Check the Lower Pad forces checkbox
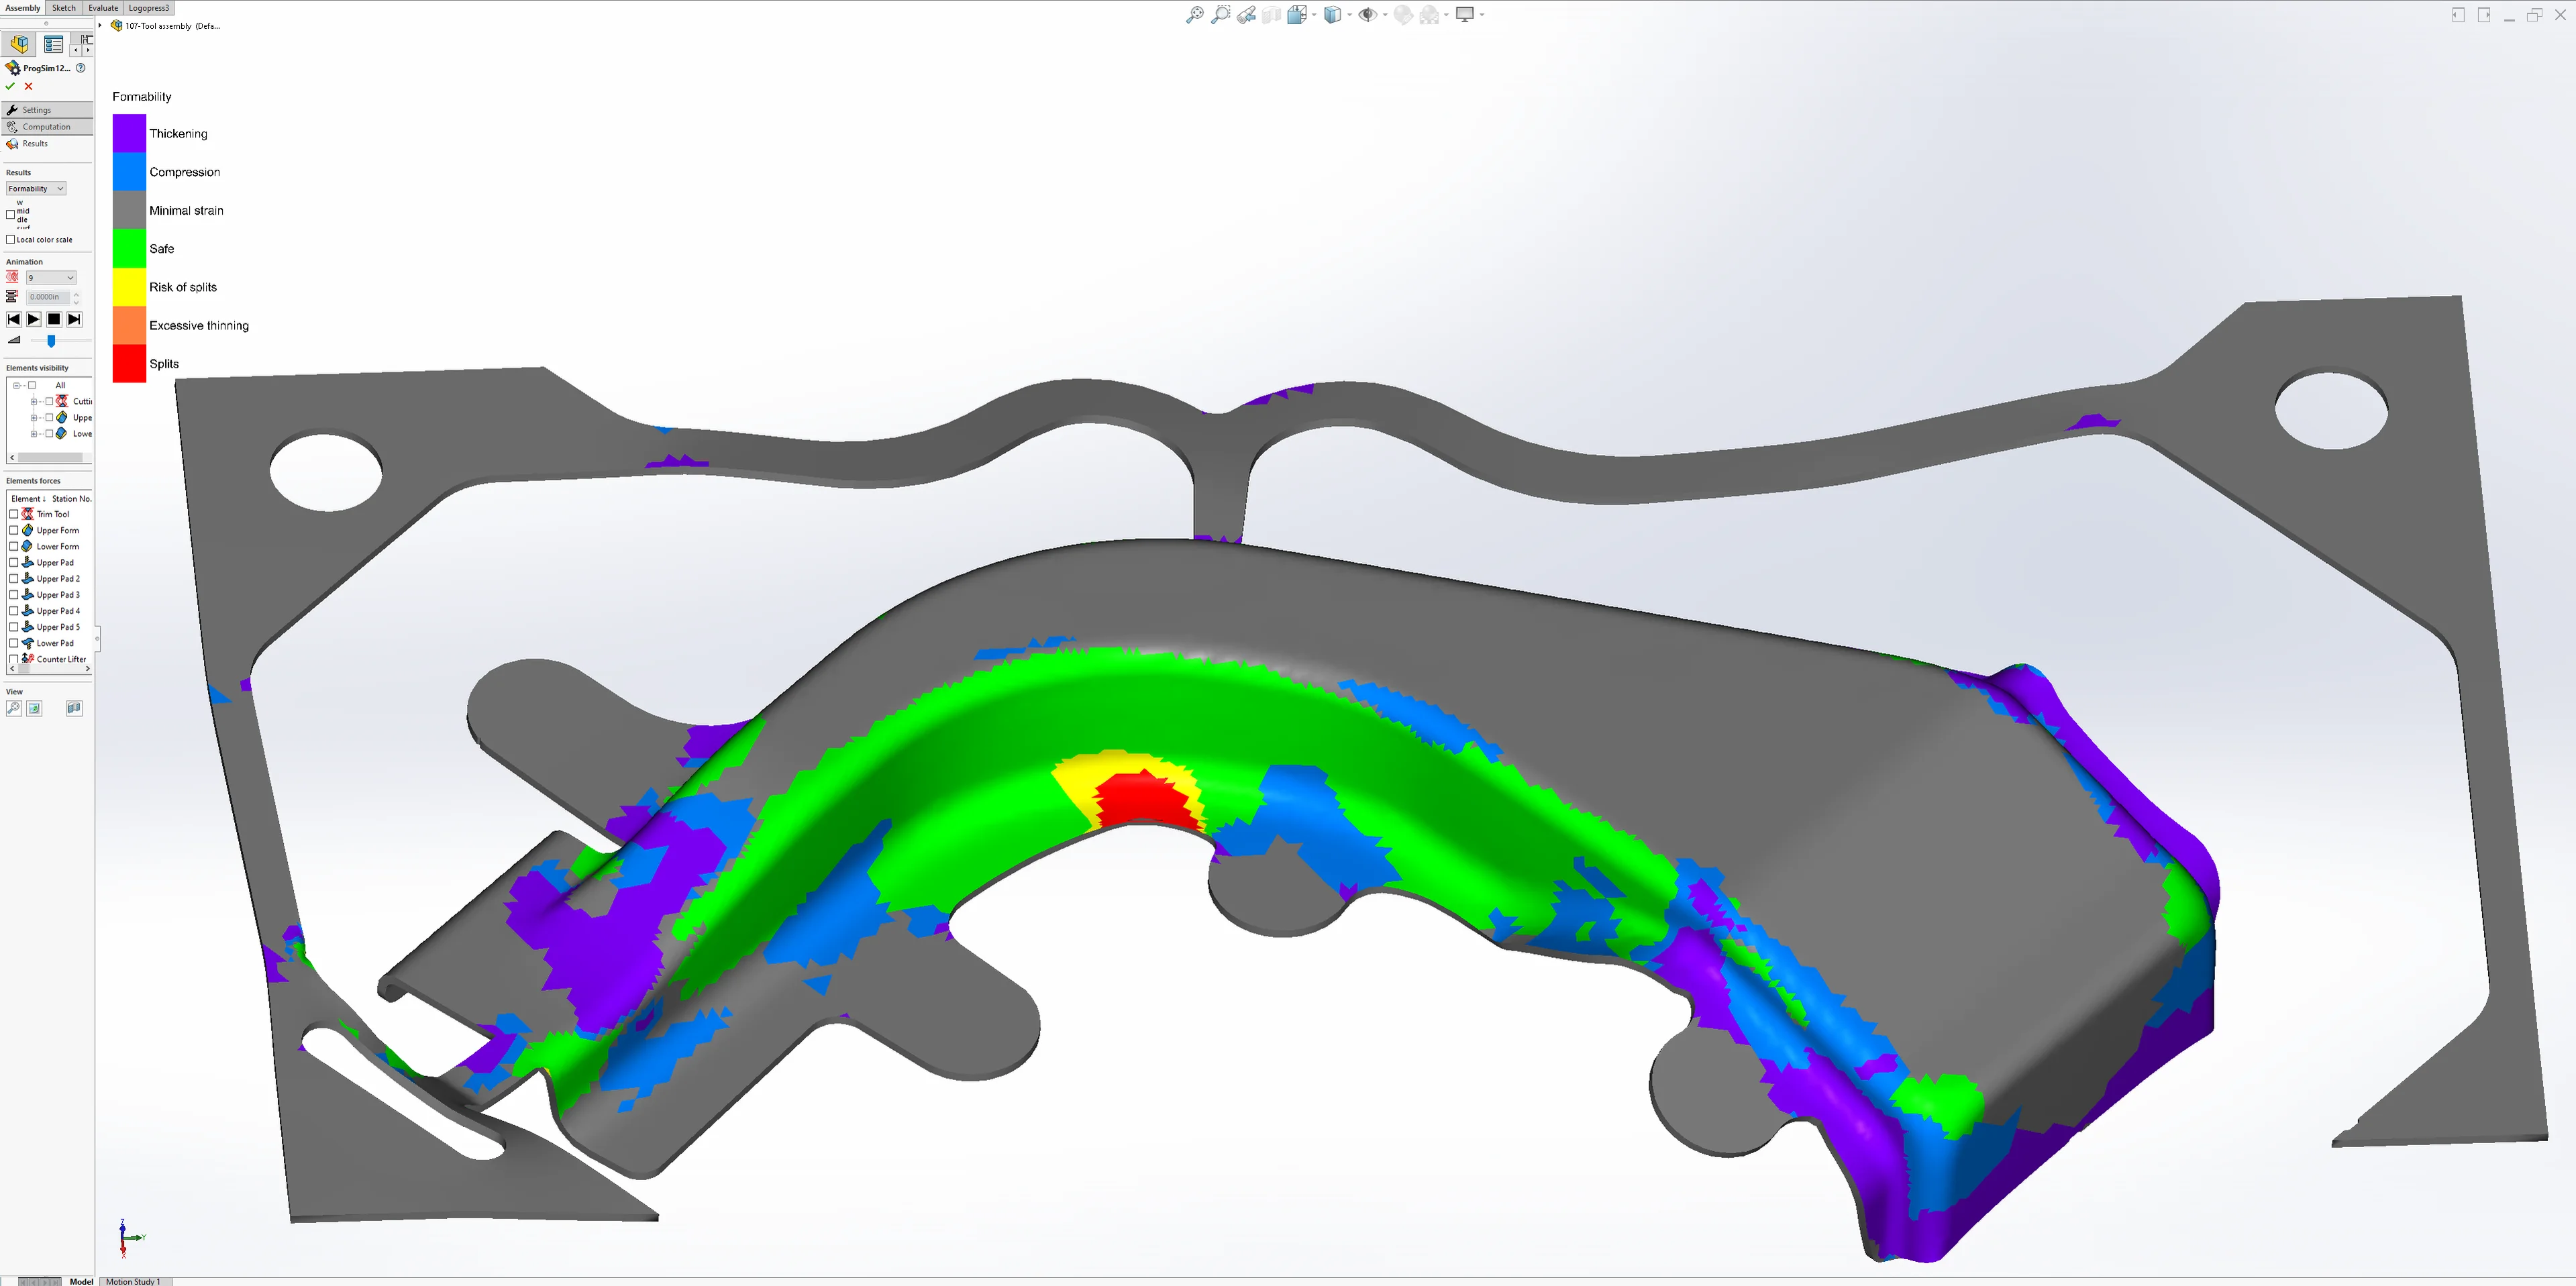2576x1286 pixels. coord(14,643)
